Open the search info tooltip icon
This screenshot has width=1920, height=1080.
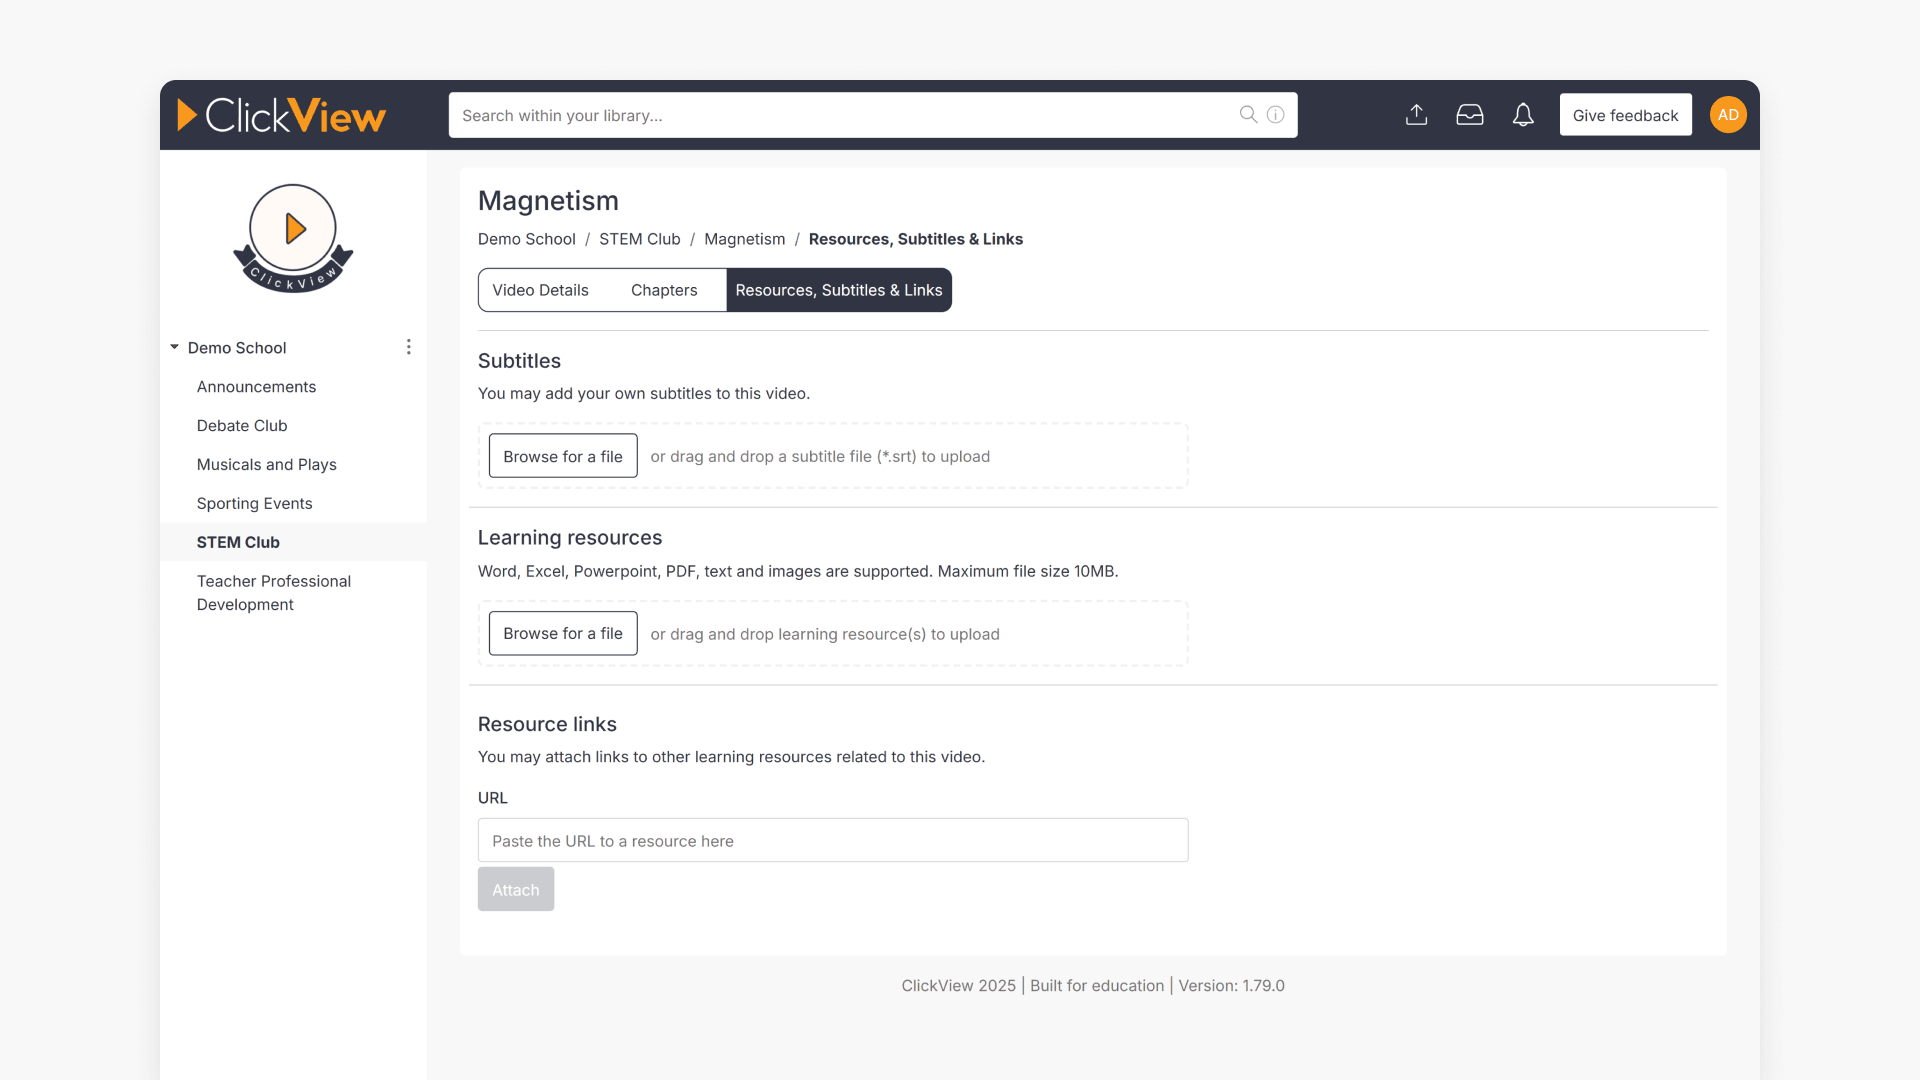(1274, 114)
